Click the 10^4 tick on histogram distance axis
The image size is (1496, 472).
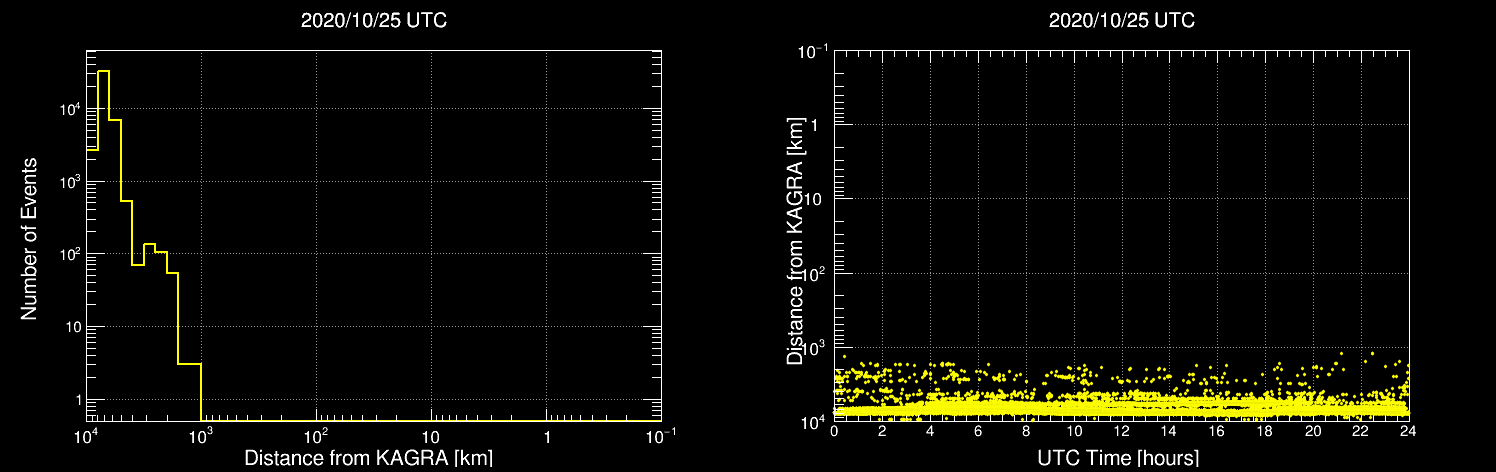click(x=86, y=435)
